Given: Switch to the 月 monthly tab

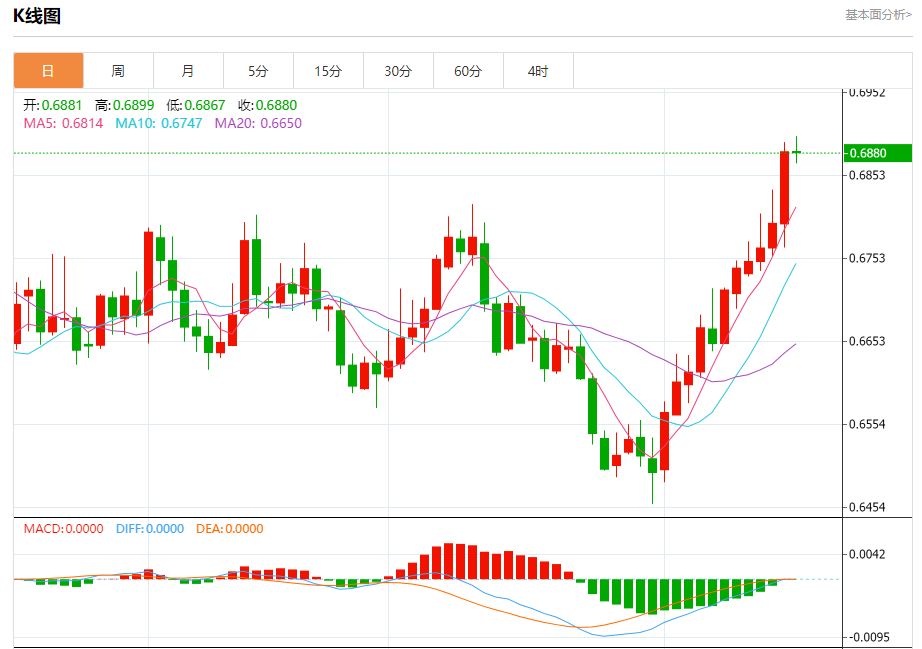Looking at the screenshot, I should 188,71.
